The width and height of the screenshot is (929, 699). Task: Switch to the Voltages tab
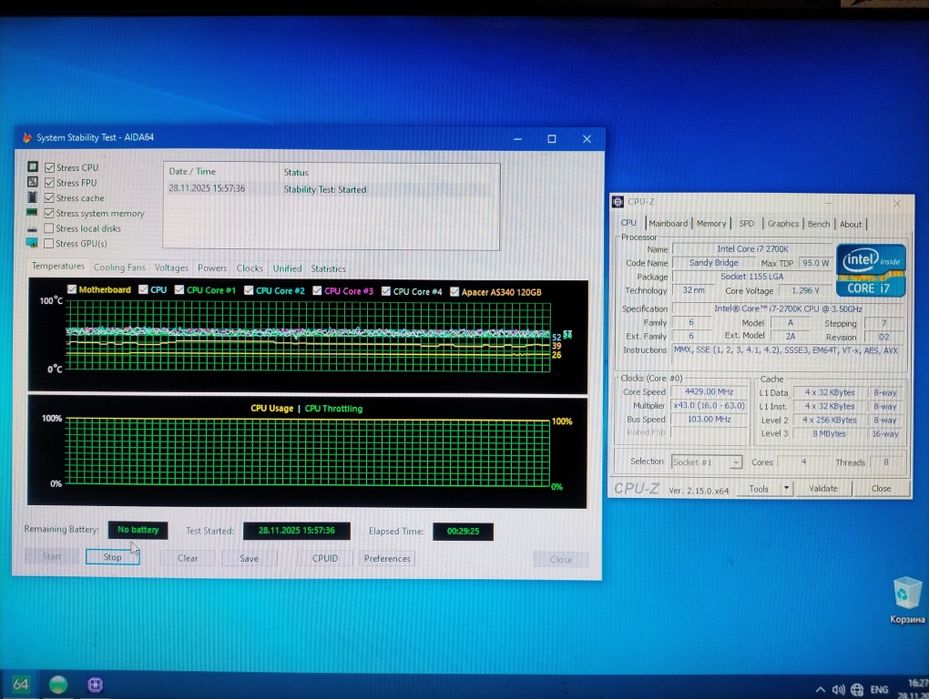[x=171, y=268]
